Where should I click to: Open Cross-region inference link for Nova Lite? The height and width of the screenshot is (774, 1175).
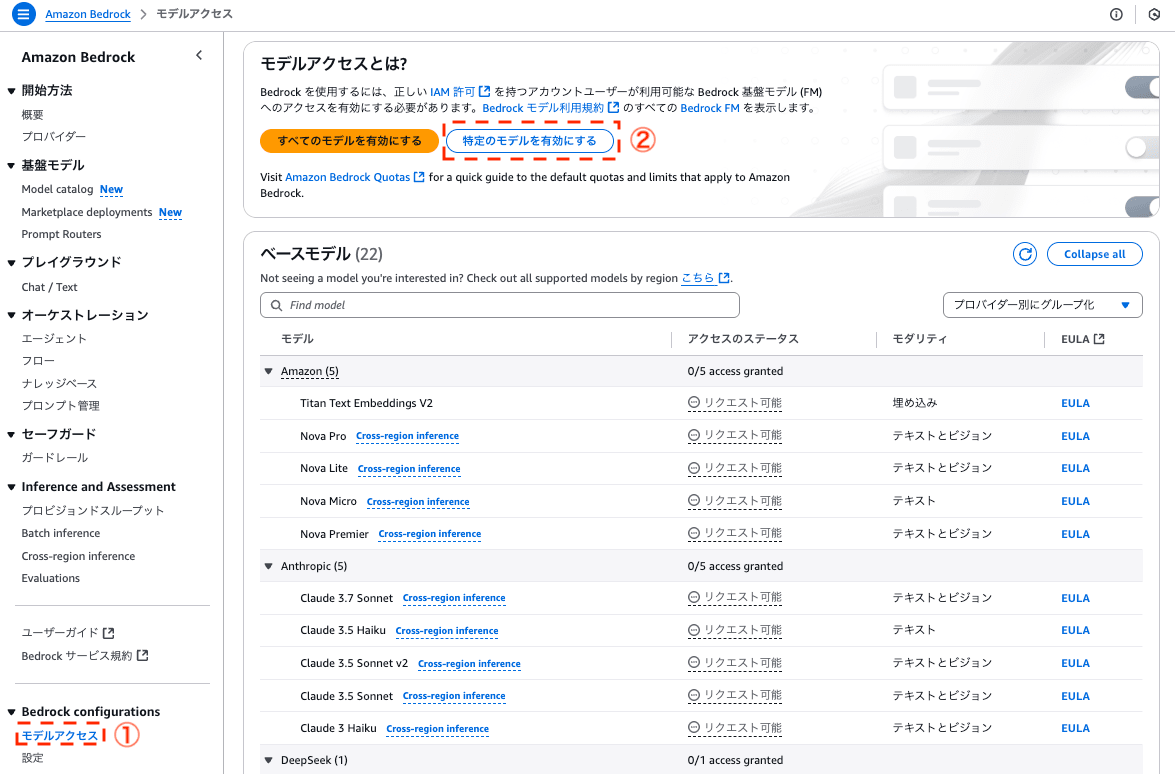click(x=409, y=468)
